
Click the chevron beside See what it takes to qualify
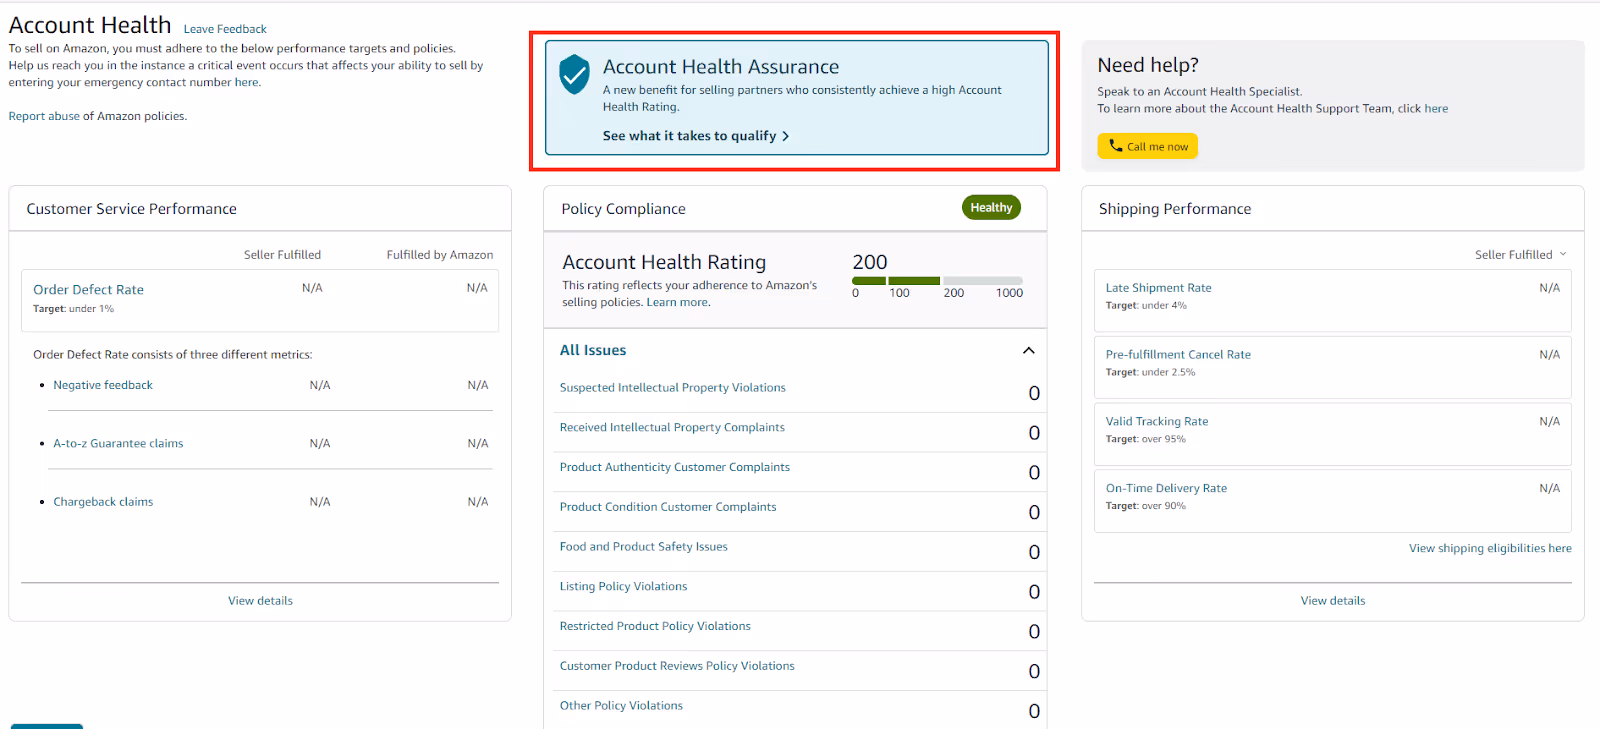[x=786, y=136]
